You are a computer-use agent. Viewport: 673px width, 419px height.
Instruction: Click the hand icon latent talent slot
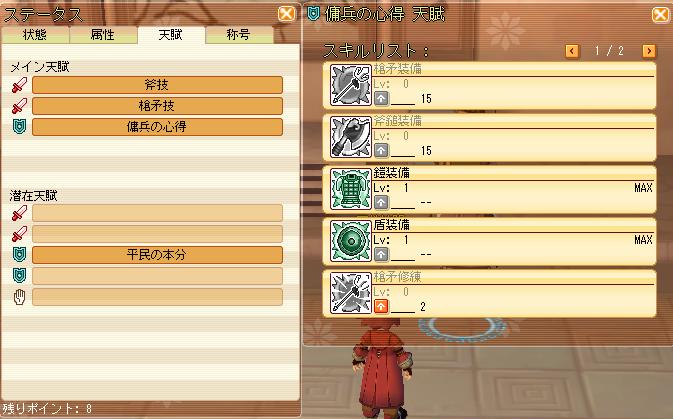tap(157, 297)
